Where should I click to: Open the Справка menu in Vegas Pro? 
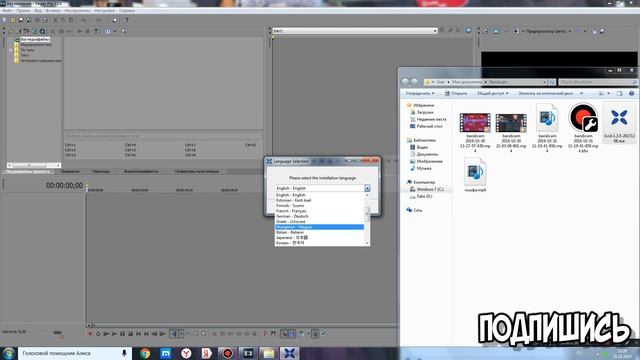point(127,11)
